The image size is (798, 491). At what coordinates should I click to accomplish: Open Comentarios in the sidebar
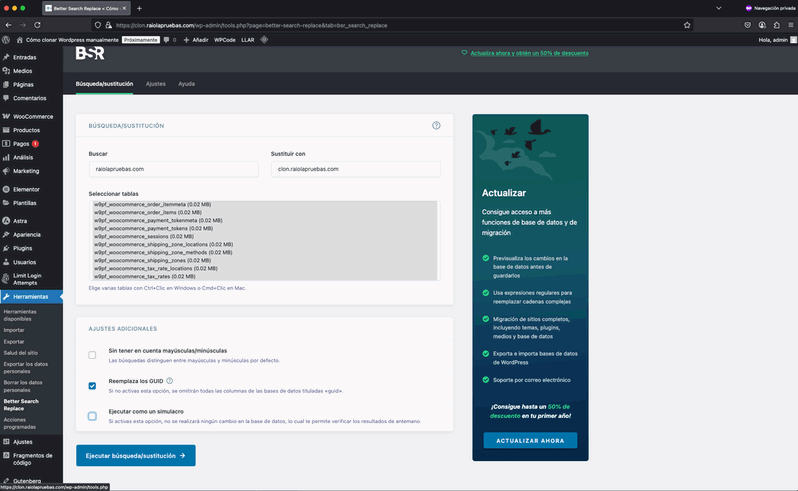tap(32, 98)
